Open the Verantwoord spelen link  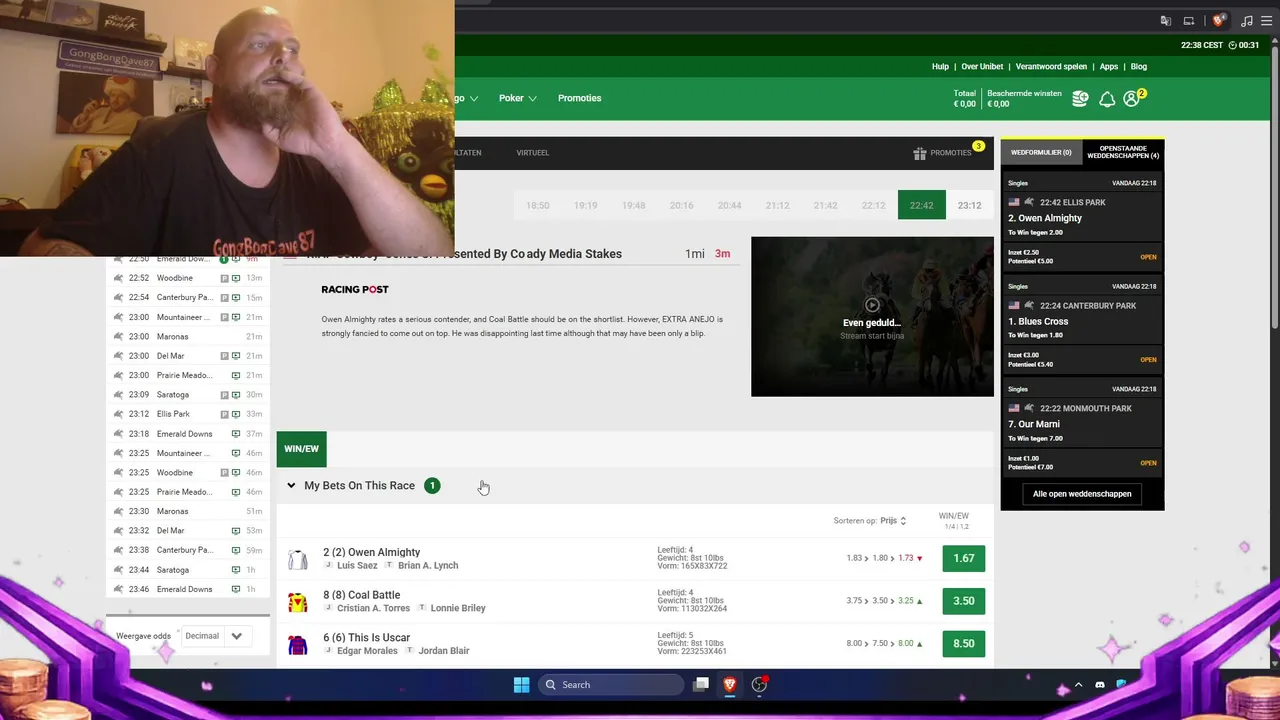(1051, 67)
